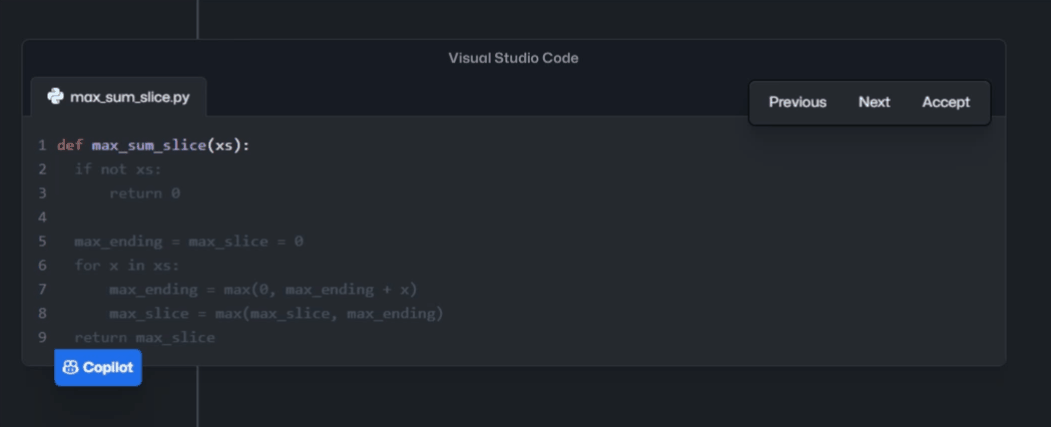Click line 'return max_slice'
This screenshot has width=1051, height=427.
pyautogui.click(x=145, y=338)
